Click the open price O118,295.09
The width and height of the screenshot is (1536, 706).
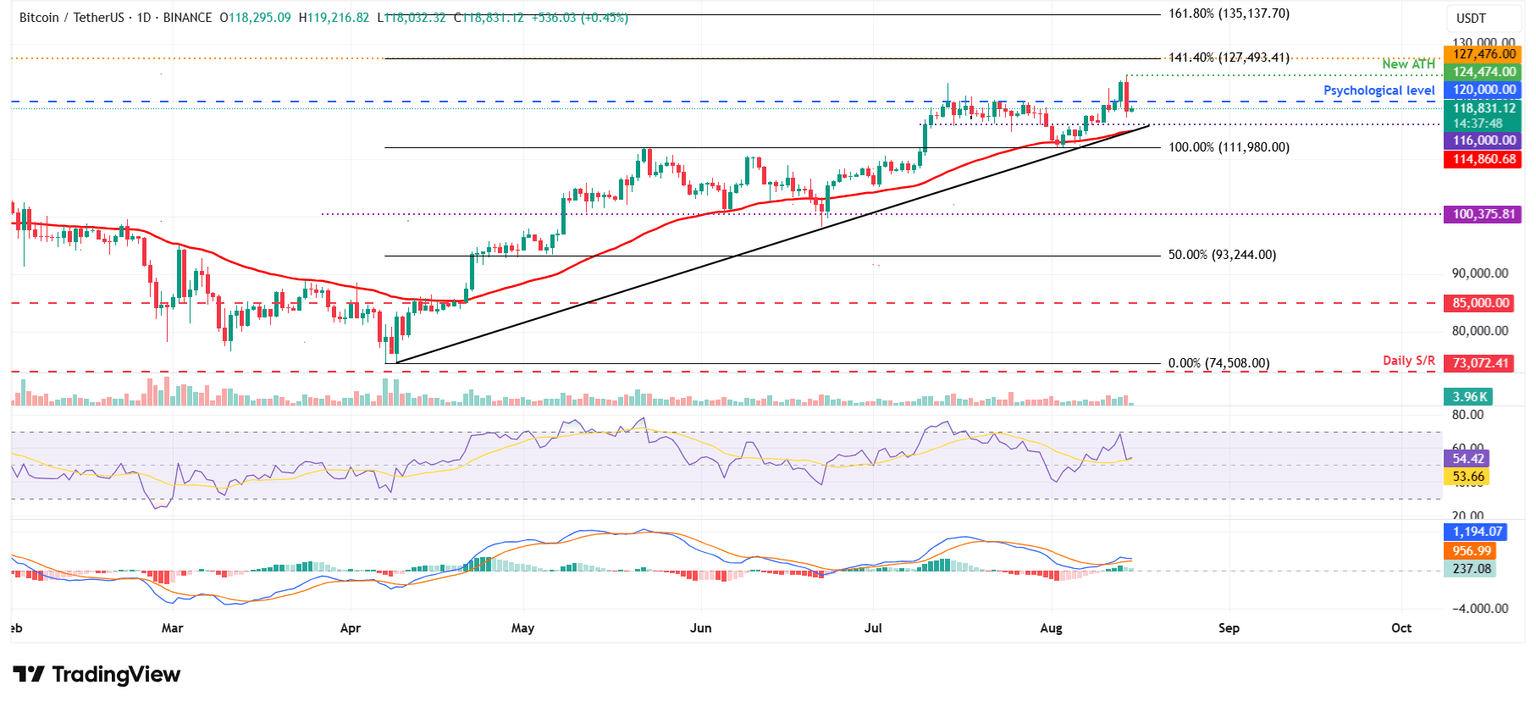(x=254, y=17)
